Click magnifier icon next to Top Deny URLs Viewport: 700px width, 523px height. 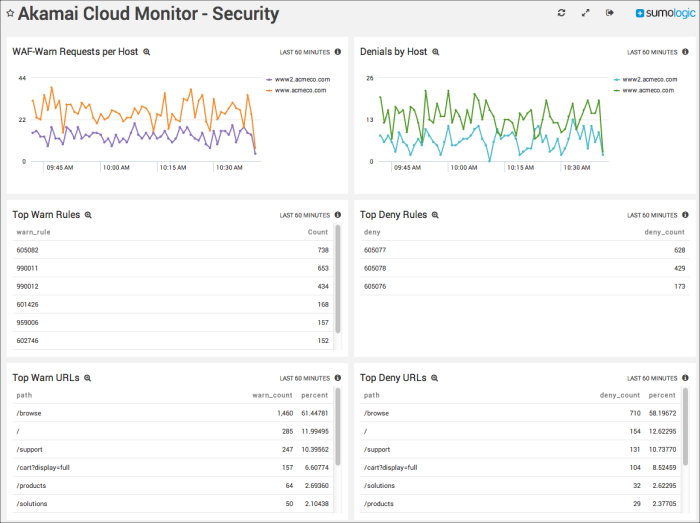[x=435, y=378]
